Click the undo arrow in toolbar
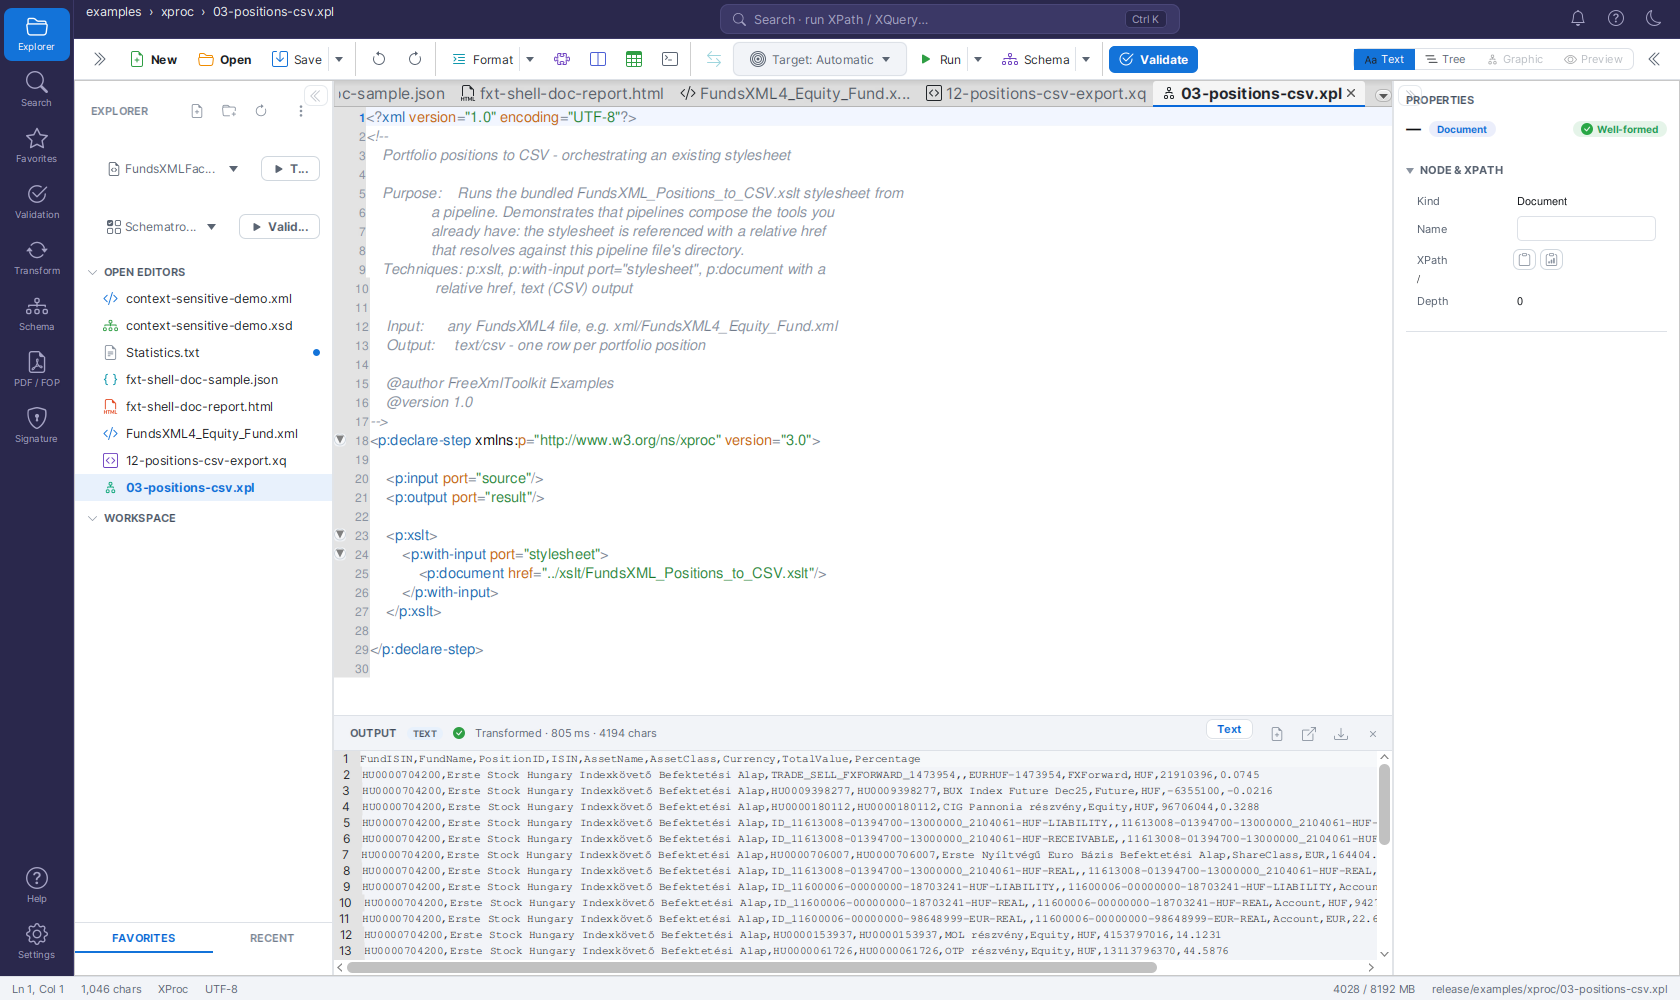The height and width of the screenshot is (1000, 1680). pos(379,59)
